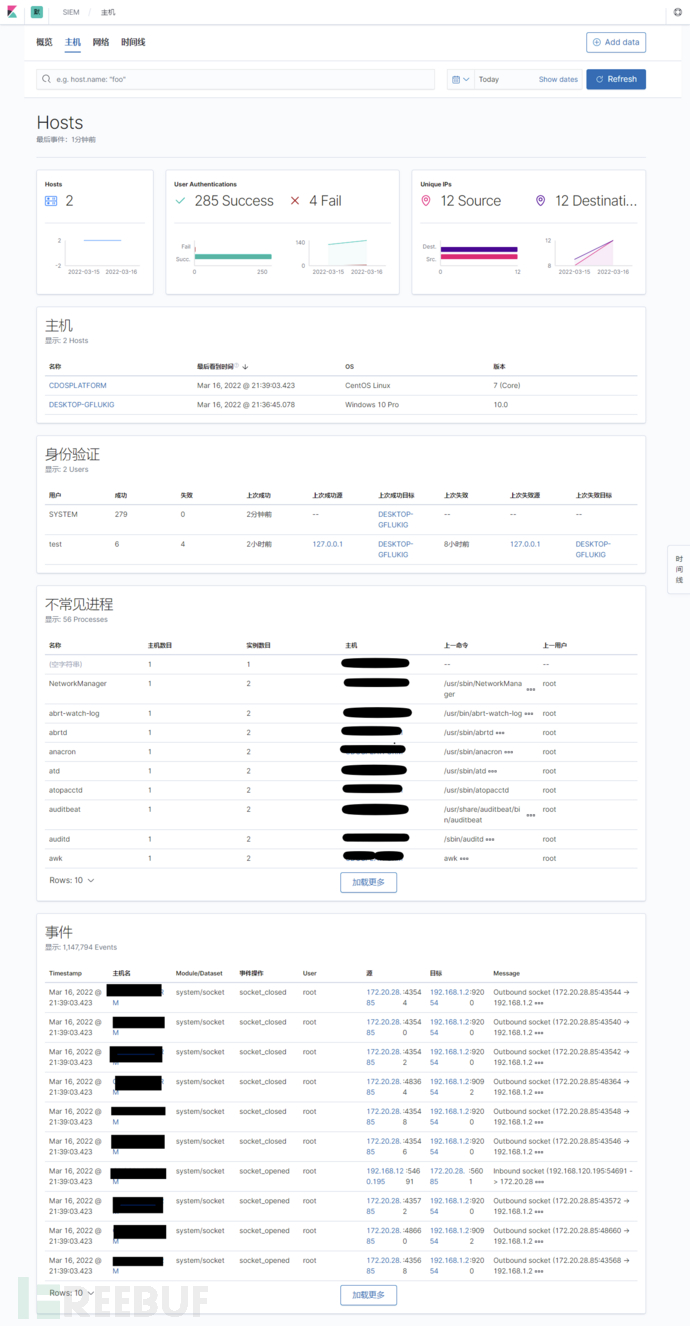Click 192.168.120.195 source IP link

[385, 1176]
